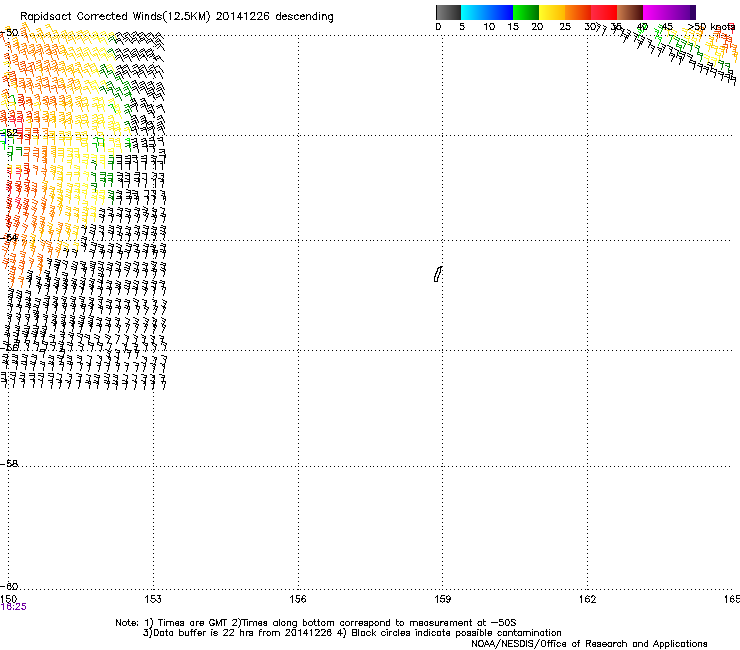Click the '0' label under the color bar
Viewport: 740px width, 650px height.
point(438,27)
